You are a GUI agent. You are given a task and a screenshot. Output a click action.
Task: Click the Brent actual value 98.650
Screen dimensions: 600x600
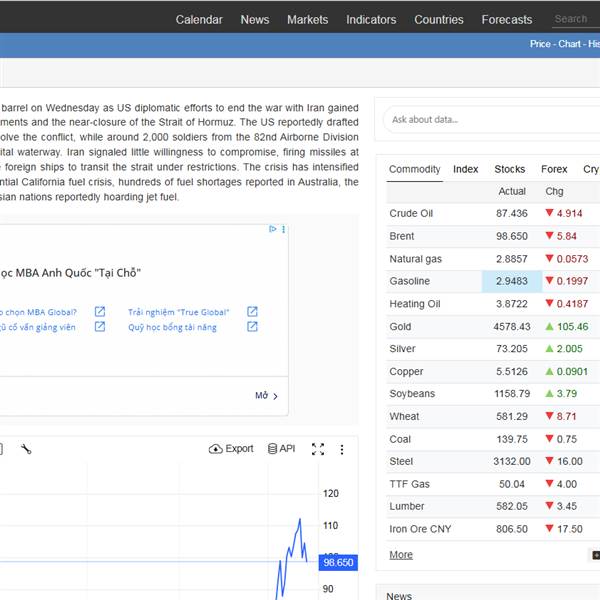pyautogui.click(x=512, y=236)
